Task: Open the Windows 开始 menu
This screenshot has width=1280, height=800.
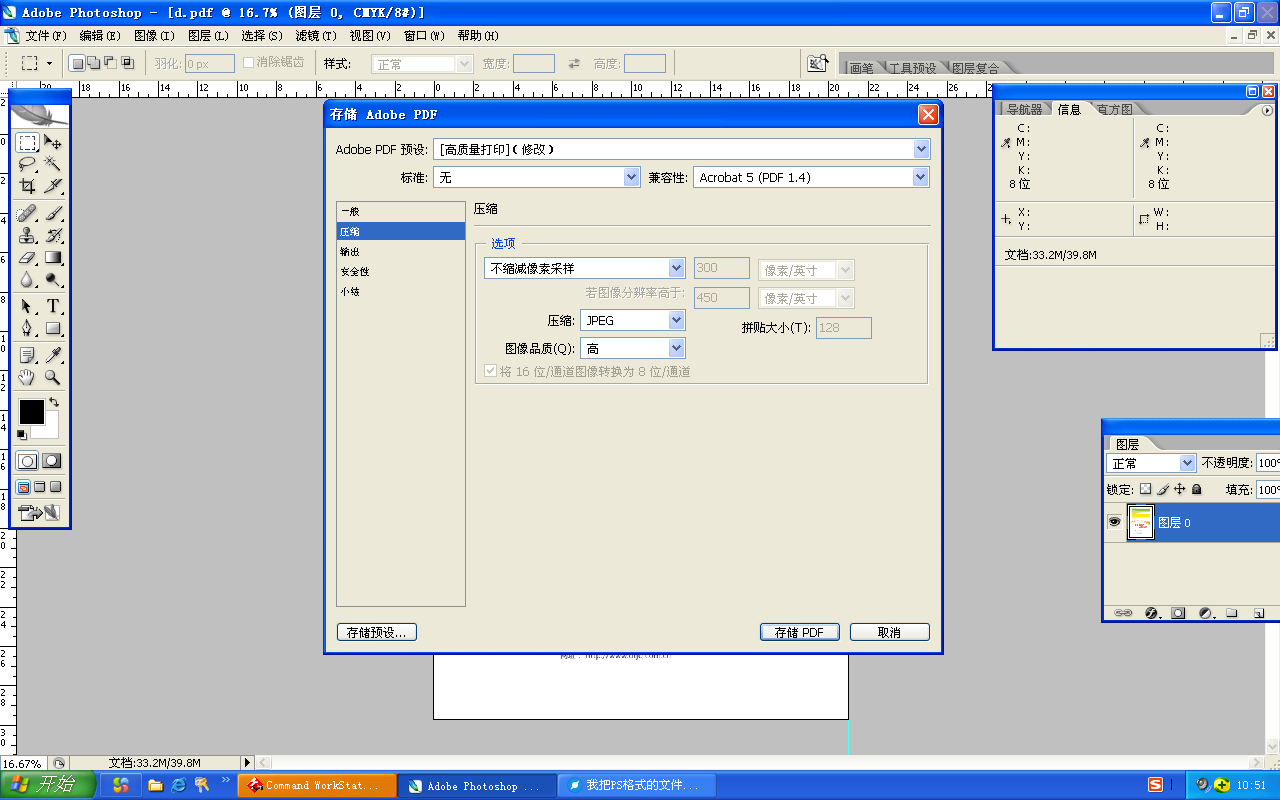Action: click(48, 785)
